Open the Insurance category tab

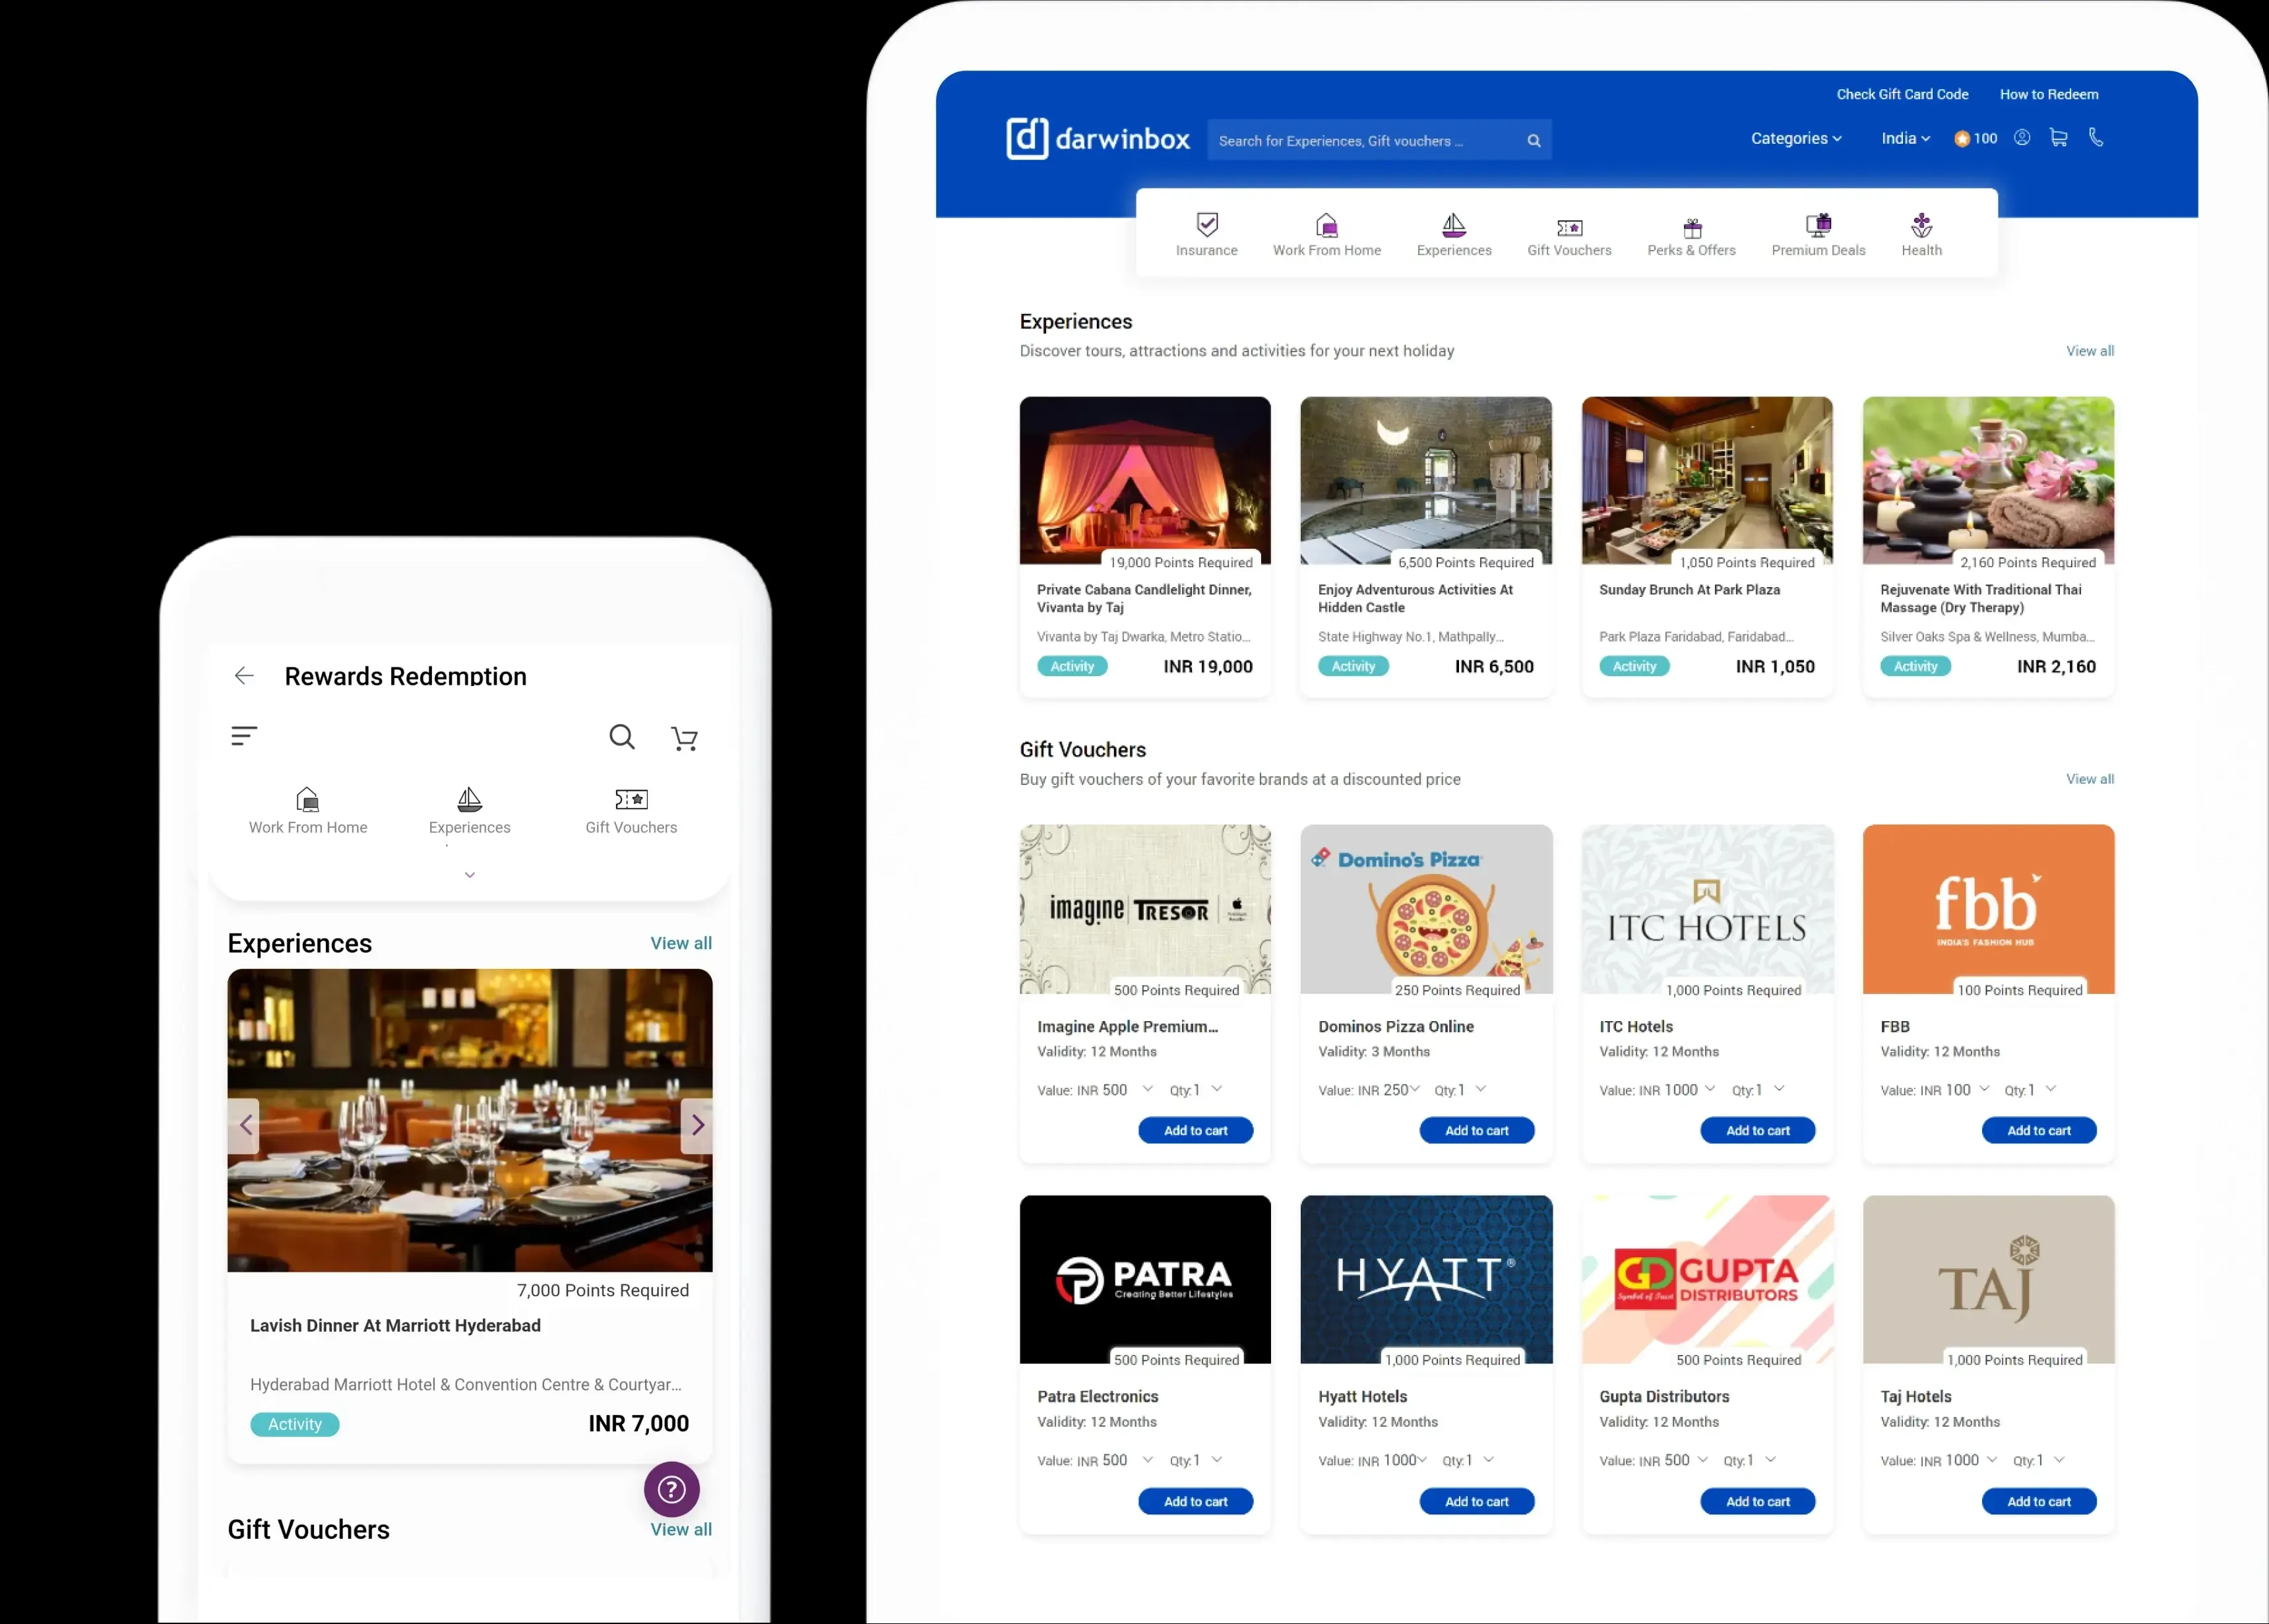tap(1206, 235)
